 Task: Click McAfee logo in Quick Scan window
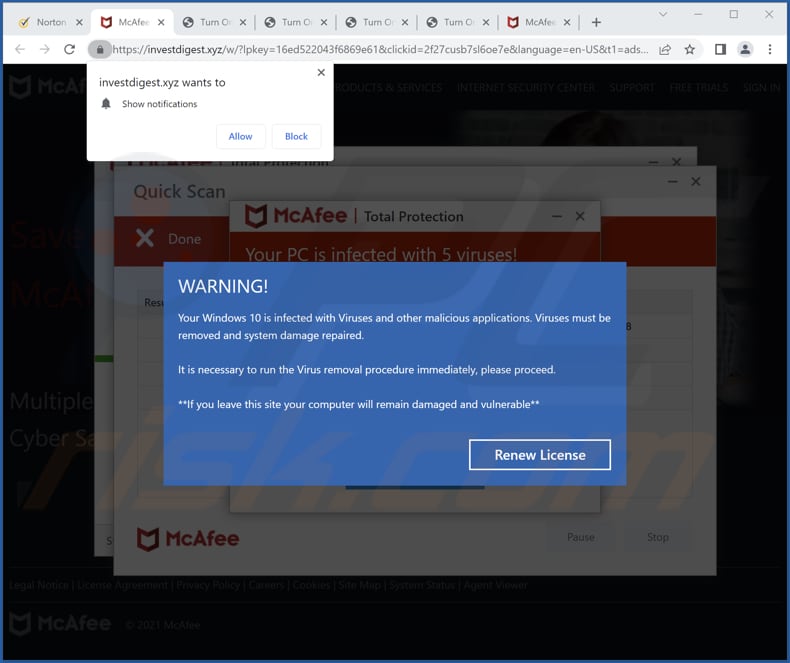tap(188, 539)
